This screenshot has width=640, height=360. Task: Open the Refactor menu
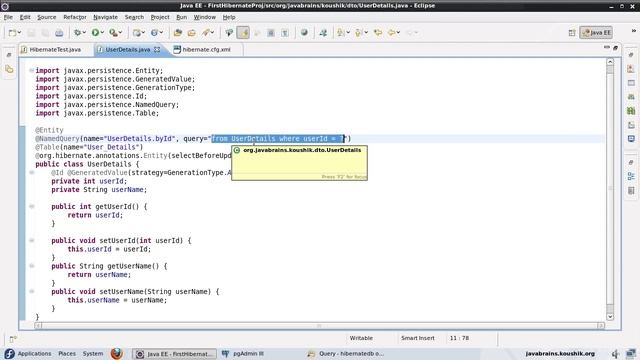coord(75,17)
